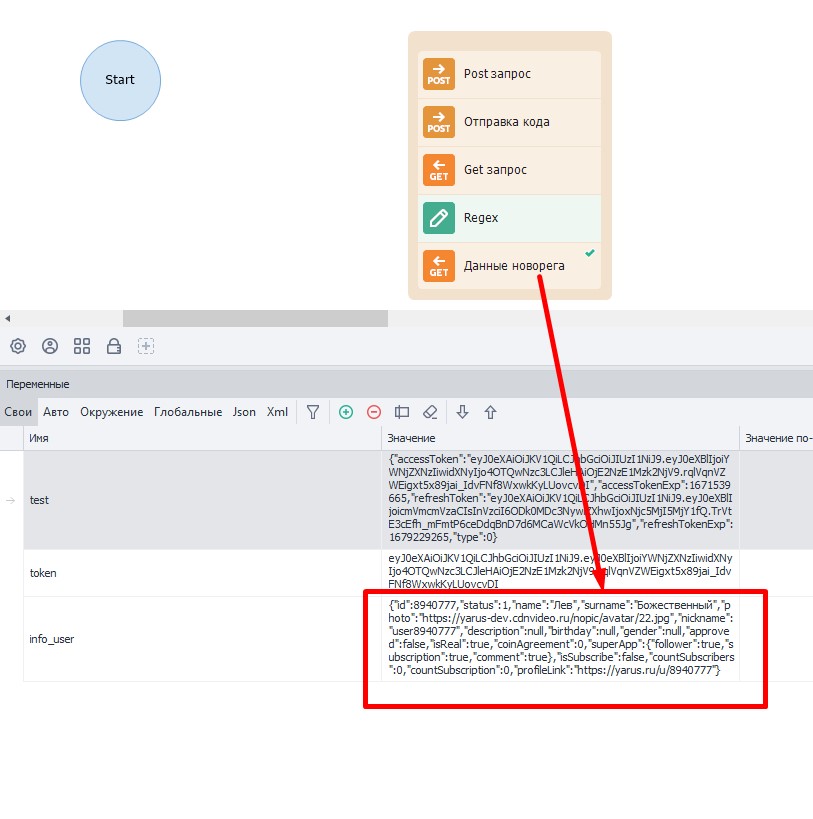
Task: Select the Start node circle
Action: 120,80
